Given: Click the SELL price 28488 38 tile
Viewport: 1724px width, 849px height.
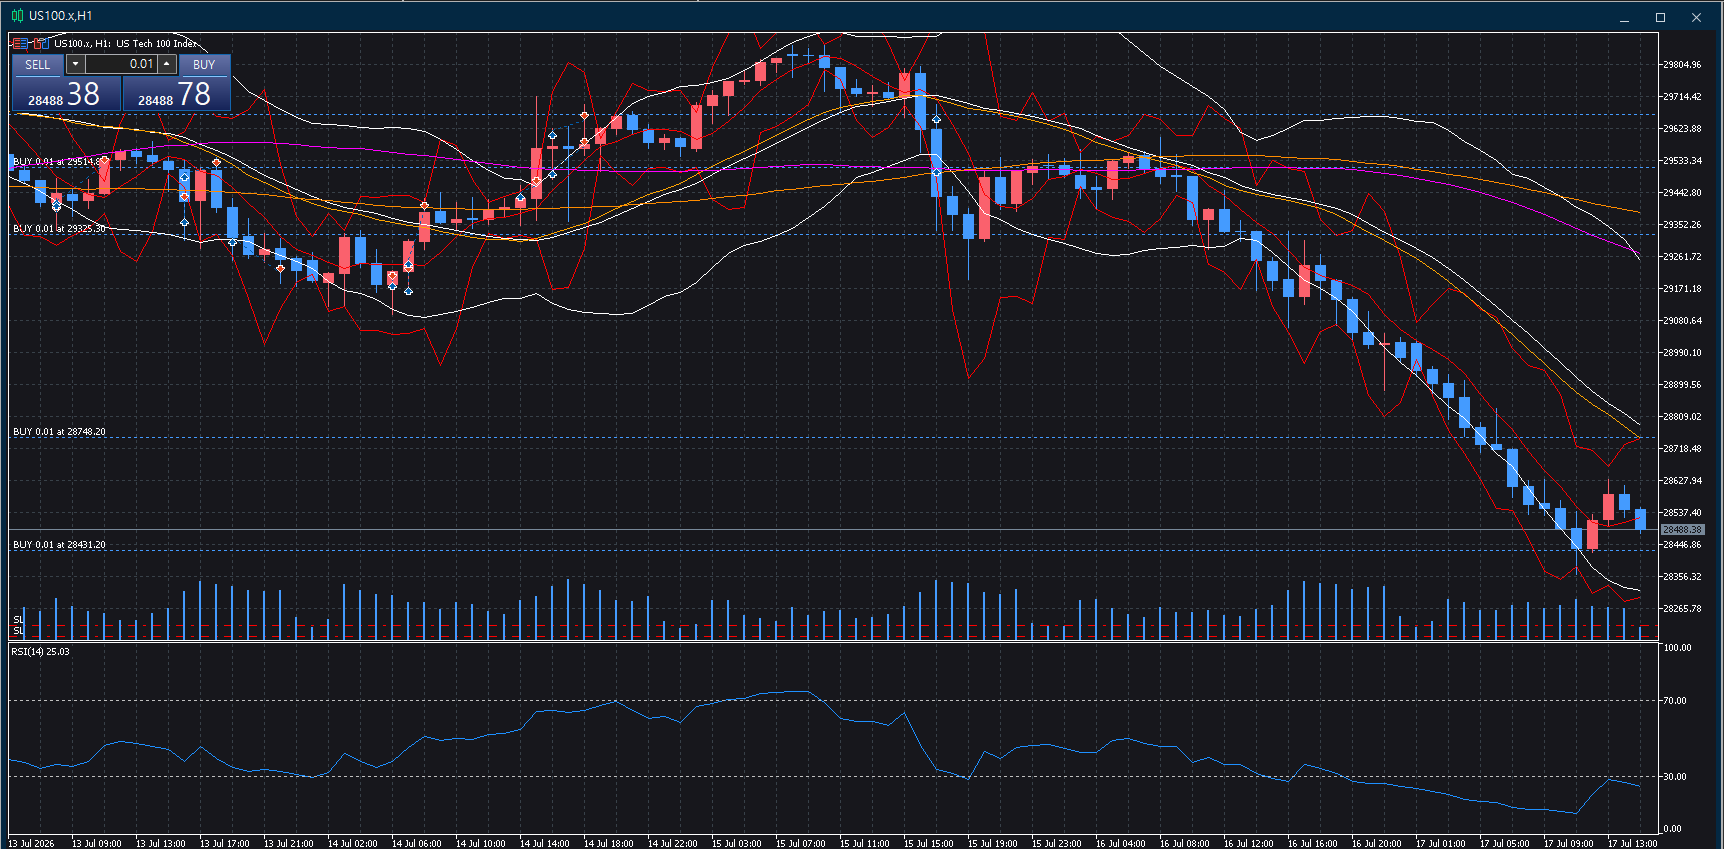Looking at the screenshot, I should click(x=66, y=94).
